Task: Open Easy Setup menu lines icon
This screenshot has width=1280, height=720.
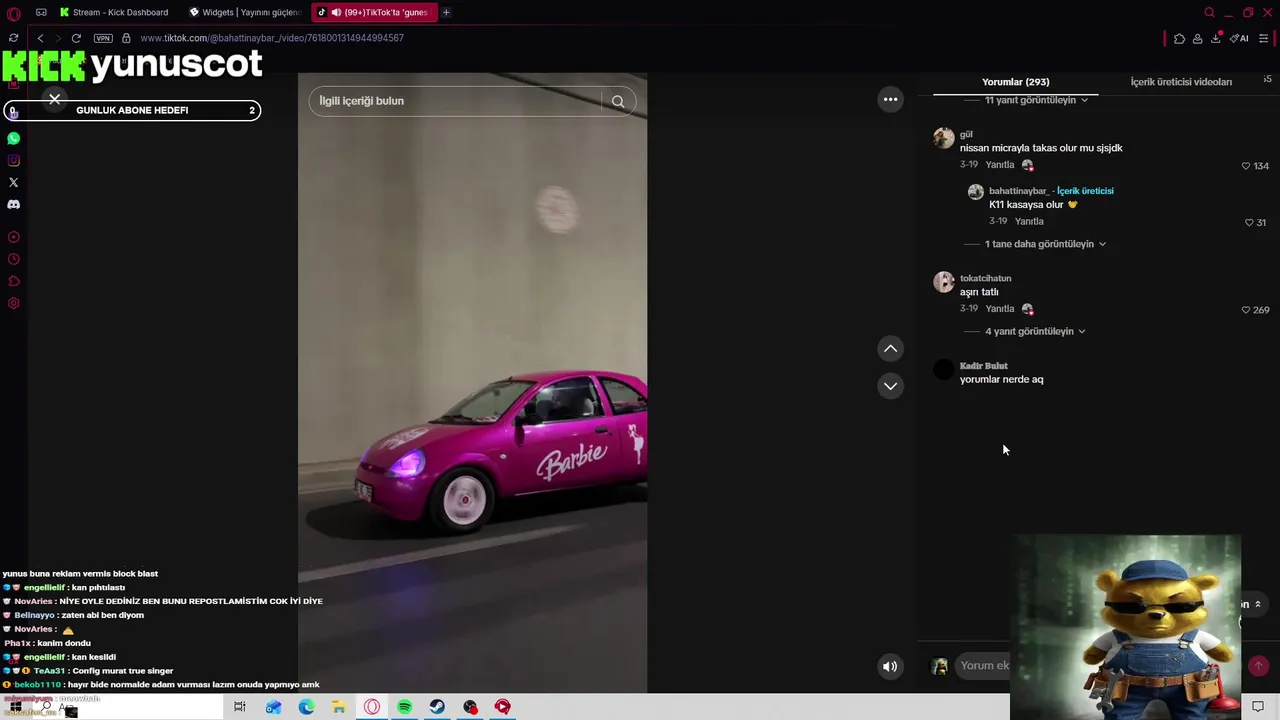Action: (1264, 38)
